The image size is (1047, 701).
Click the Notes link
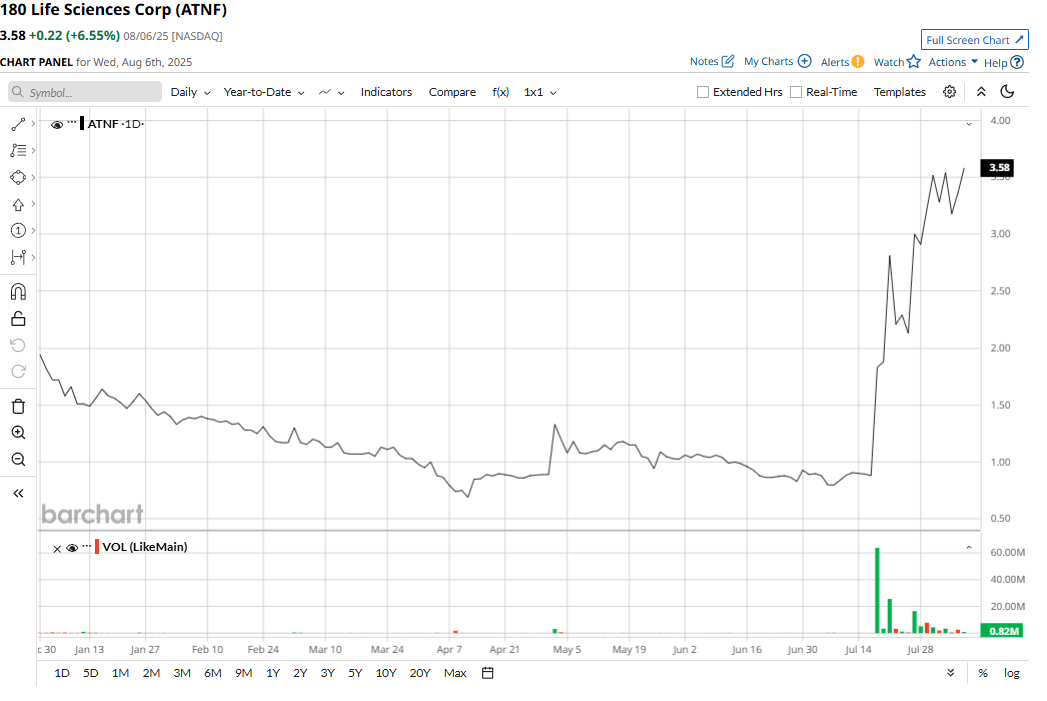704,61
